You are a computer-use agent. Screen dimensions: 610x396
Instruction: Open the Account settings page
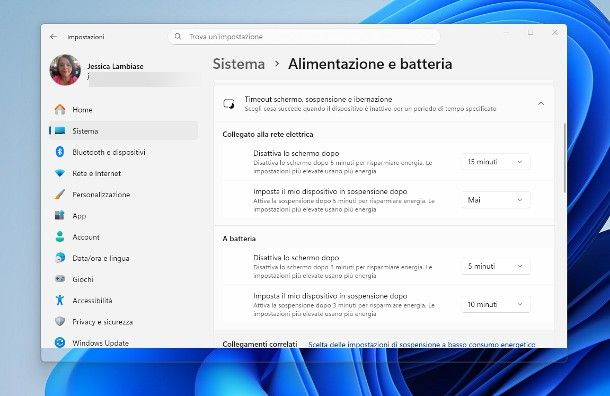[124, 237]
